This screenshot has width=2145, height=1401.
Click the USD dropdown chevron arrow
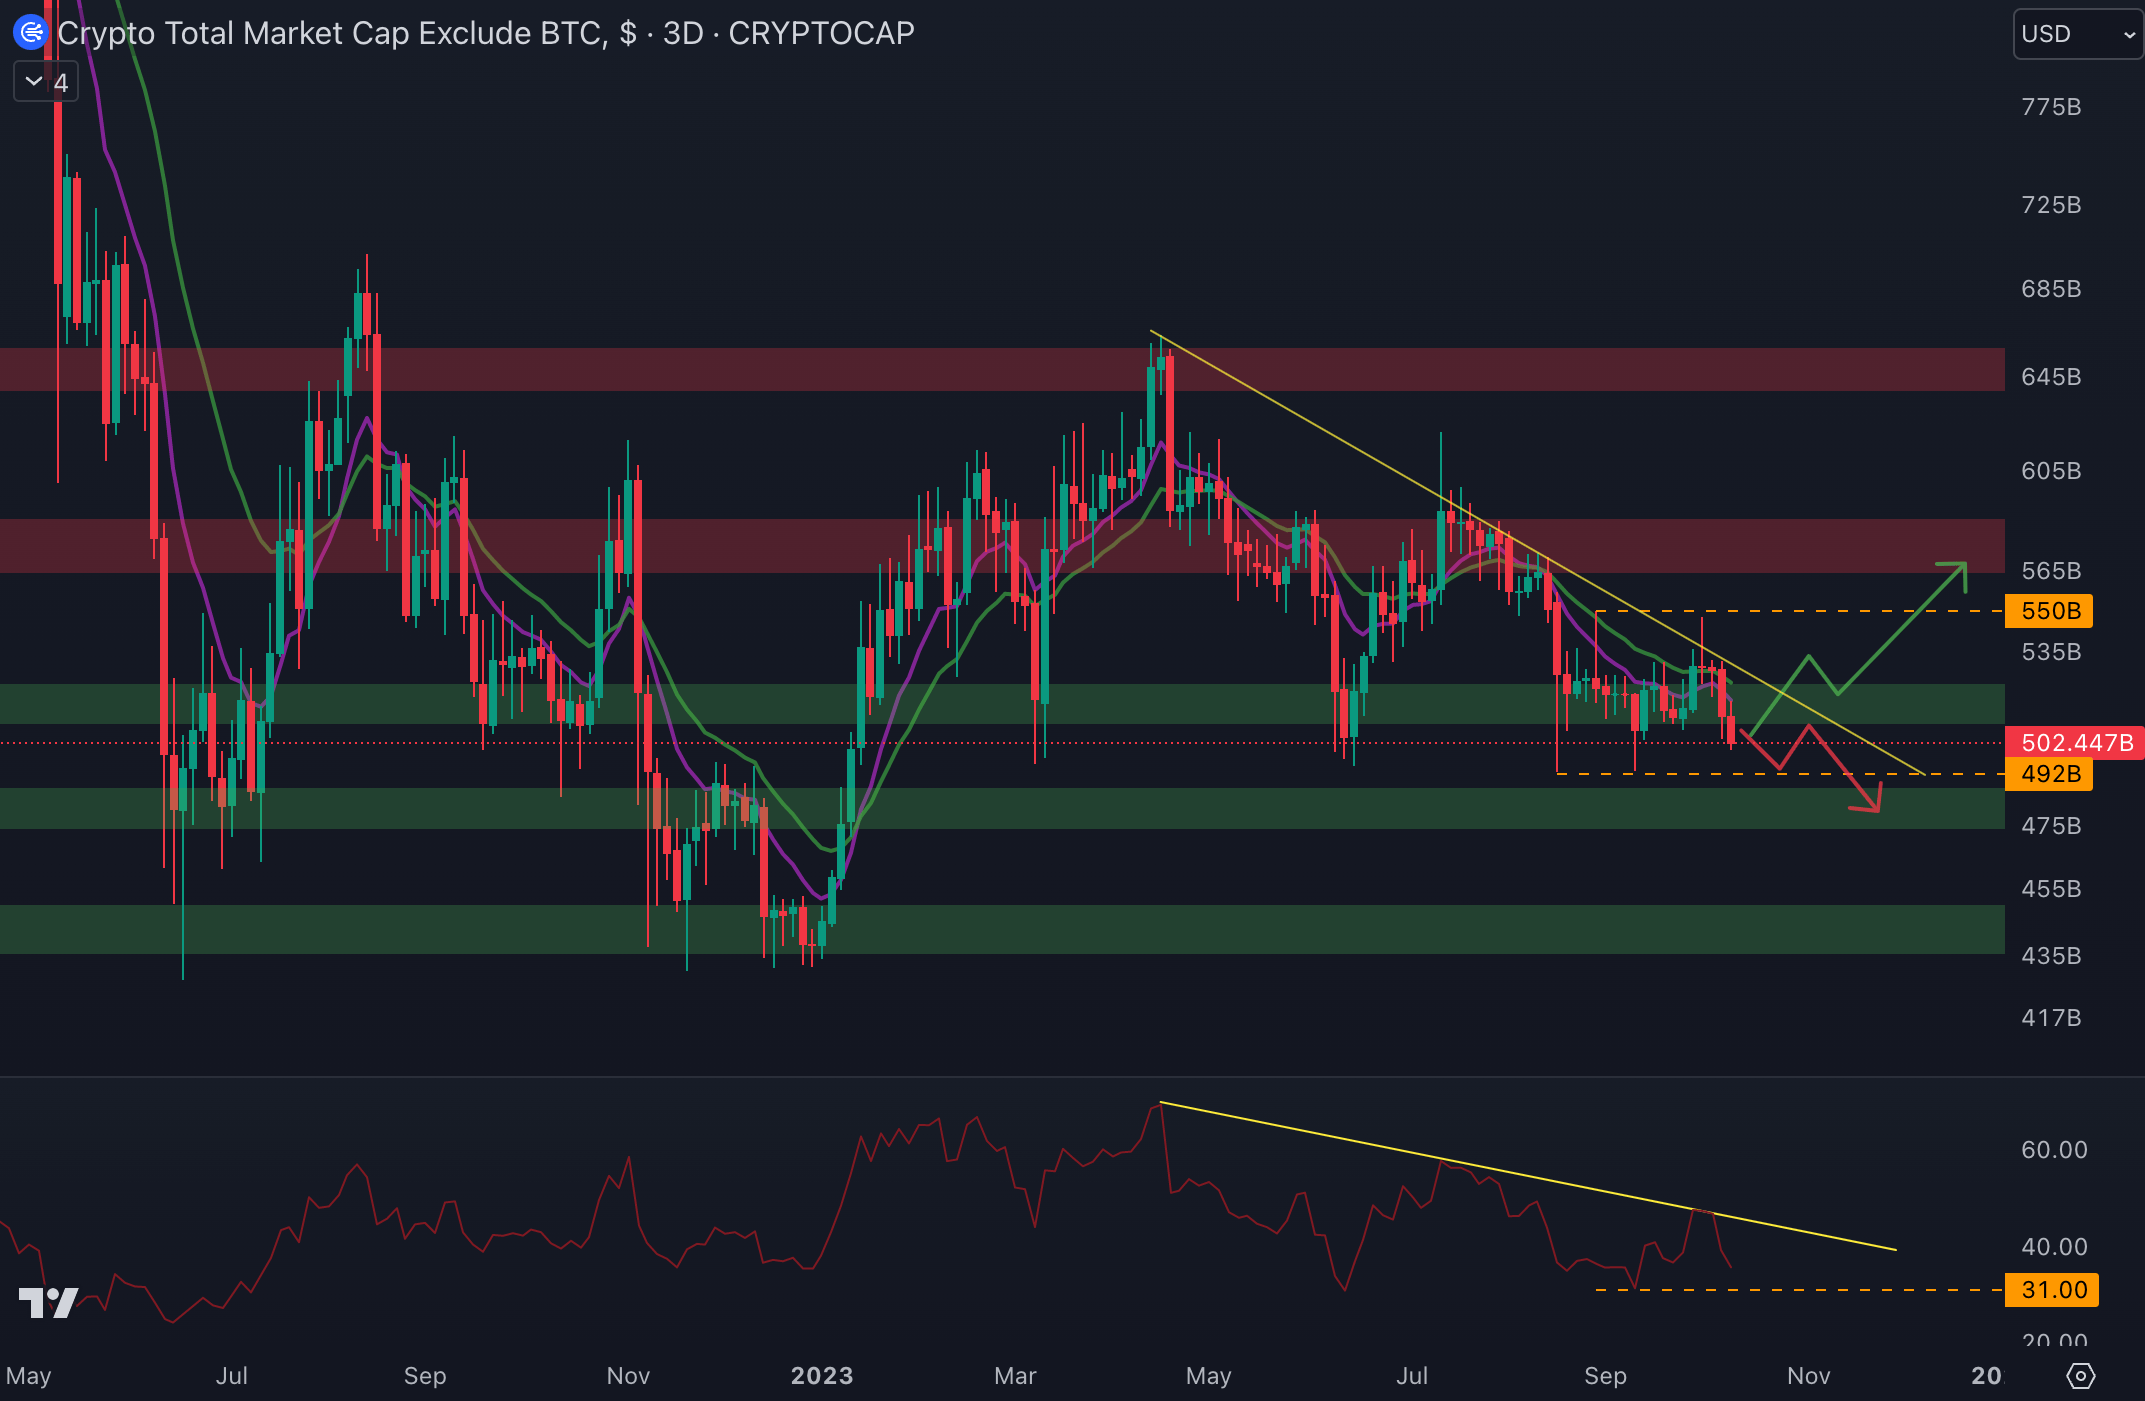pyautogui.click(x=2129, y=35)
